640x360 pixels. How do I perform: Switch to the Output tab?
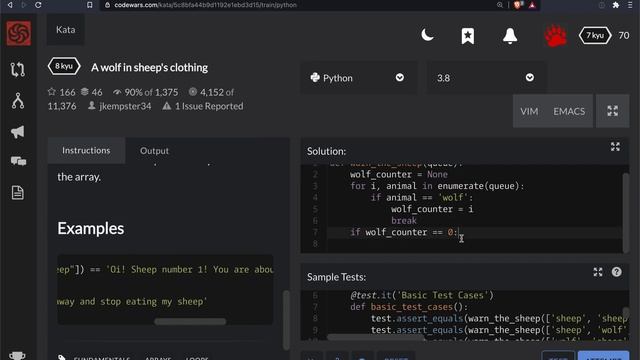tap(154, 151)
